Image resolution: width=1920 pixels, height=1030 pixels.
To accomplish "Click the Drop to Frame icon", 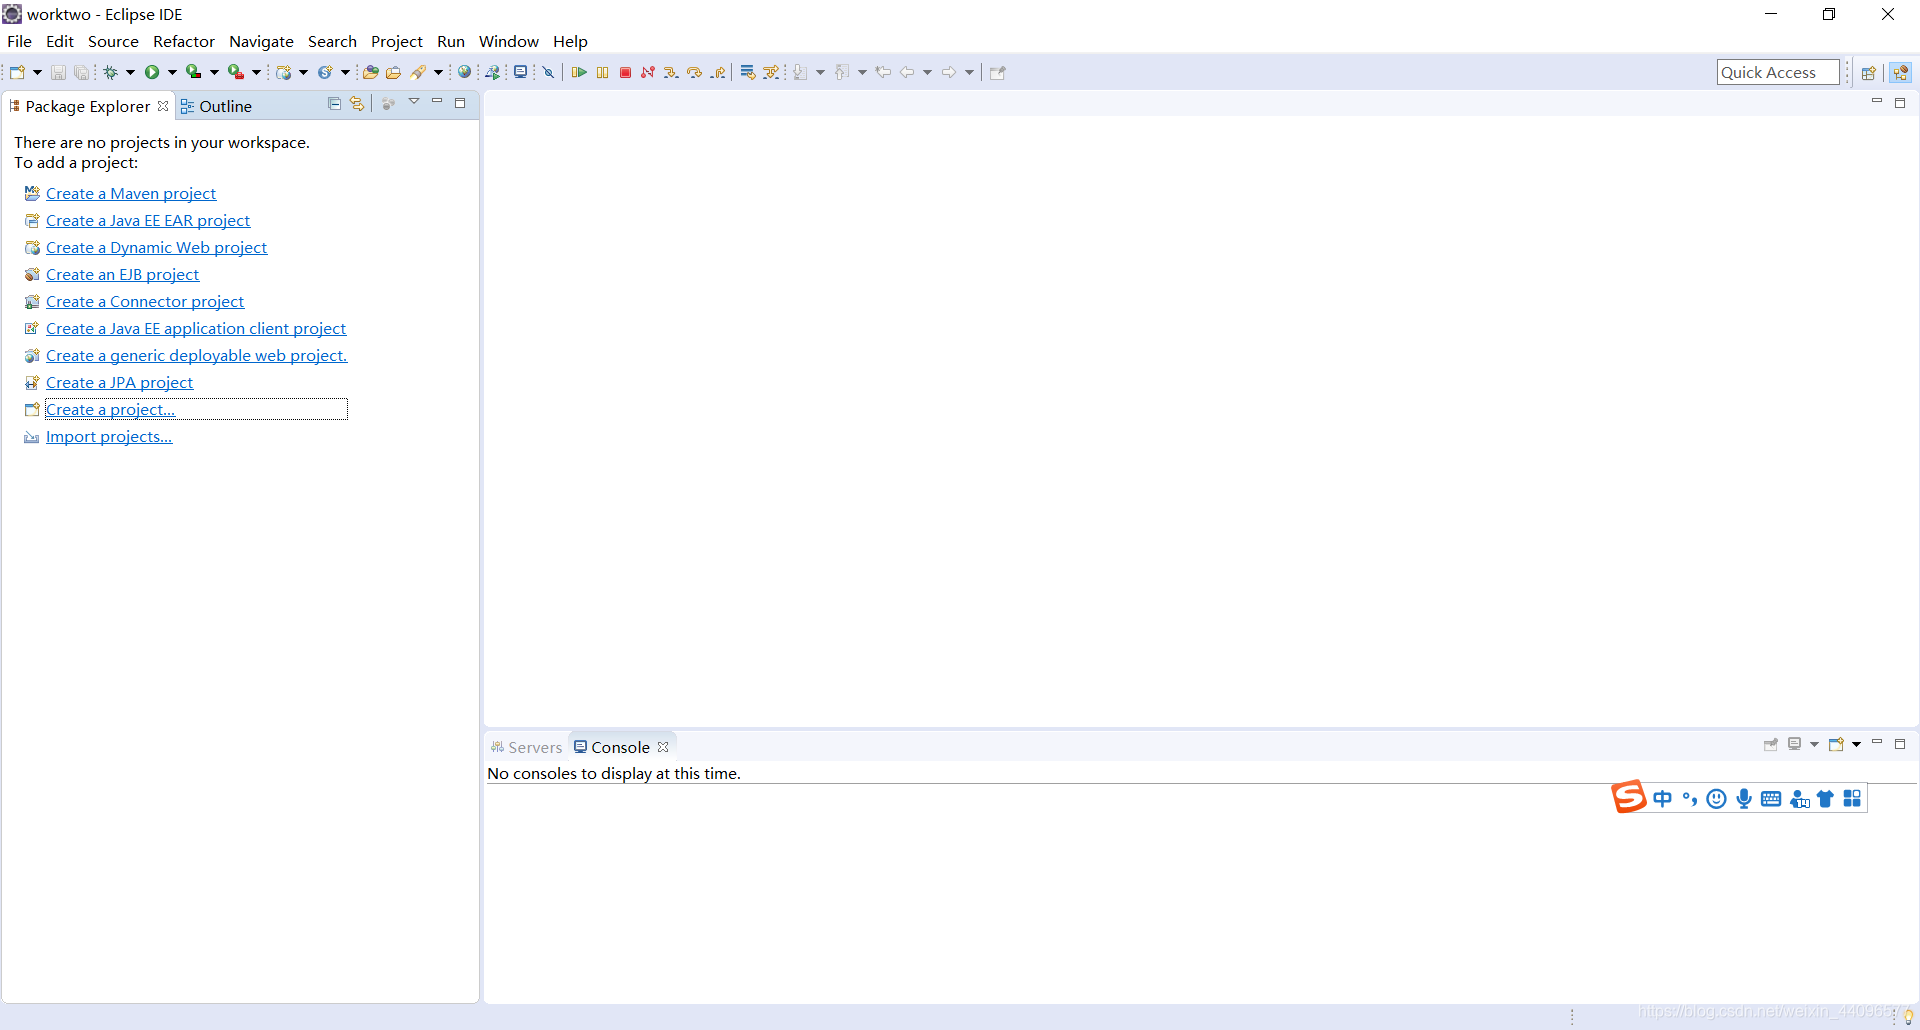I will tap(747, 72).
